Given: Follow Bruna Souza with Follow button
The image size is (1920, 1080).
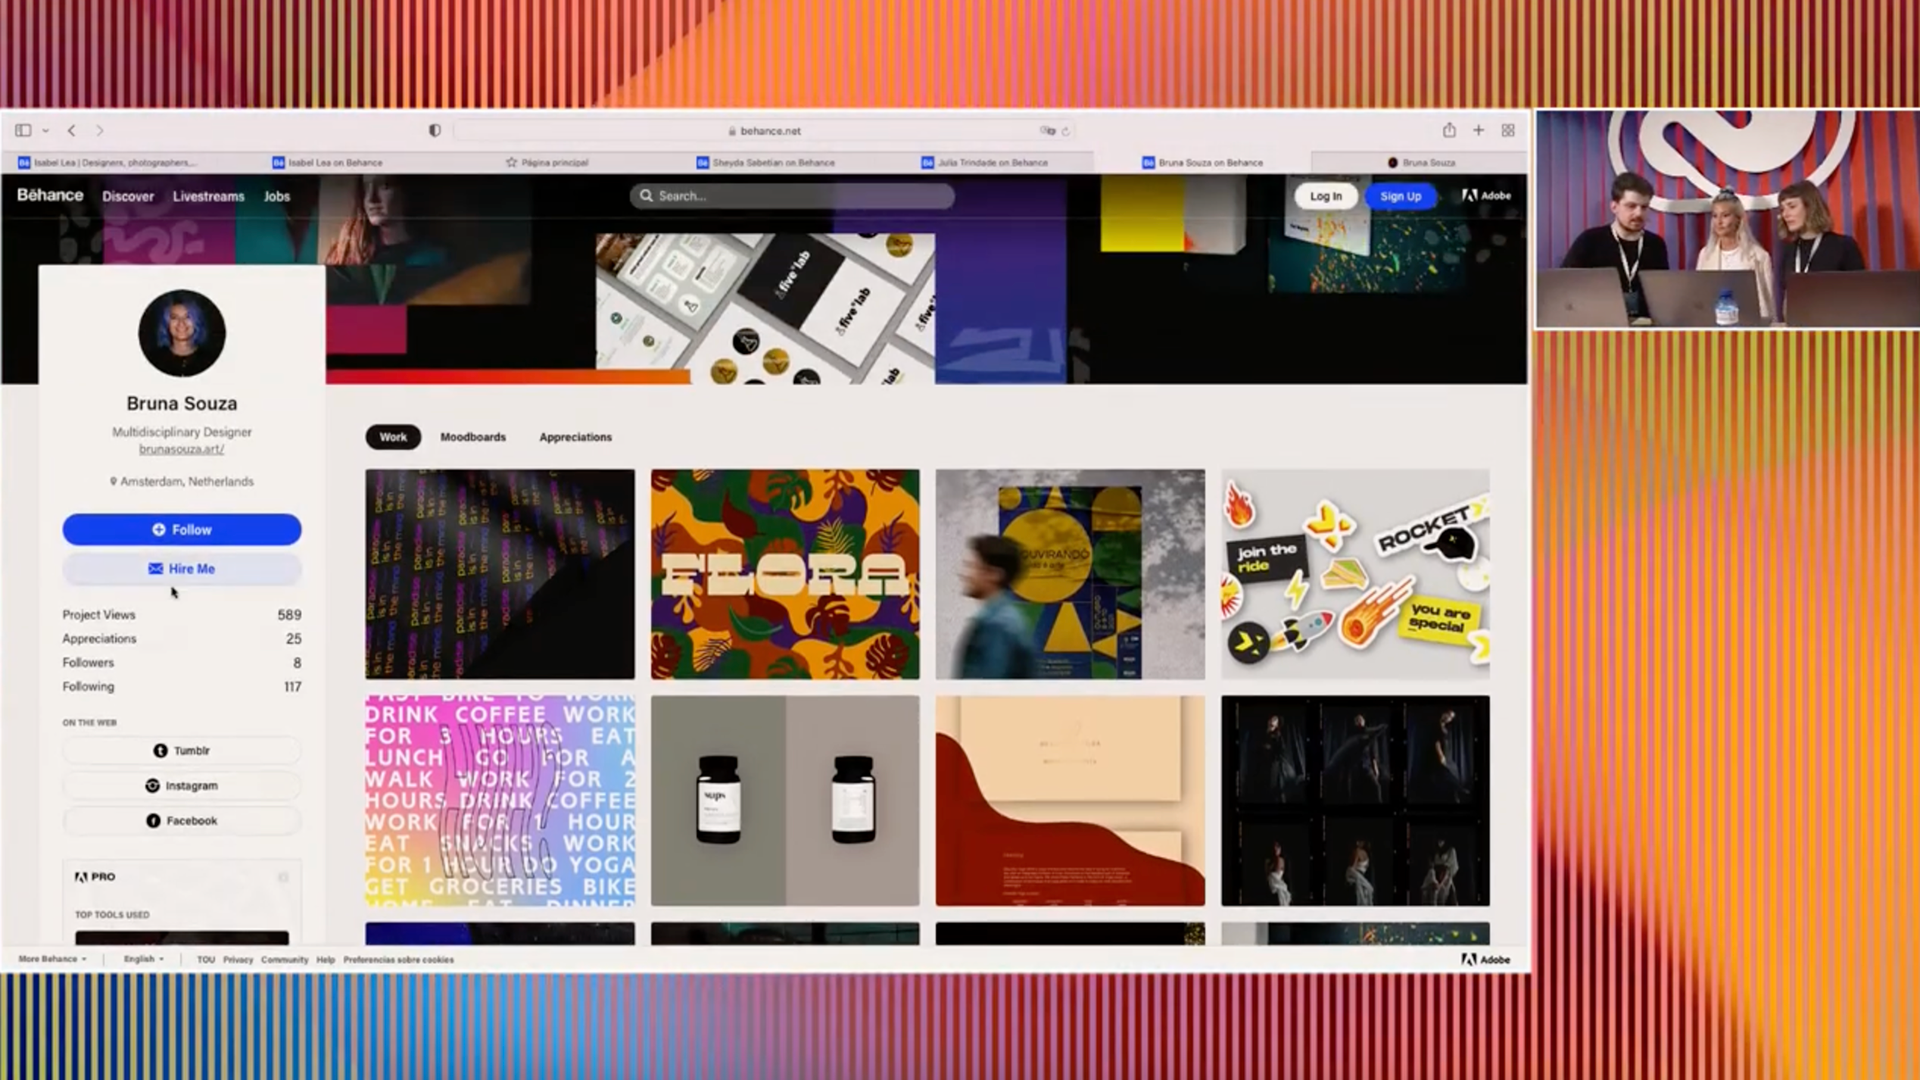Looking at the screenshot, I should coord(182,529).
